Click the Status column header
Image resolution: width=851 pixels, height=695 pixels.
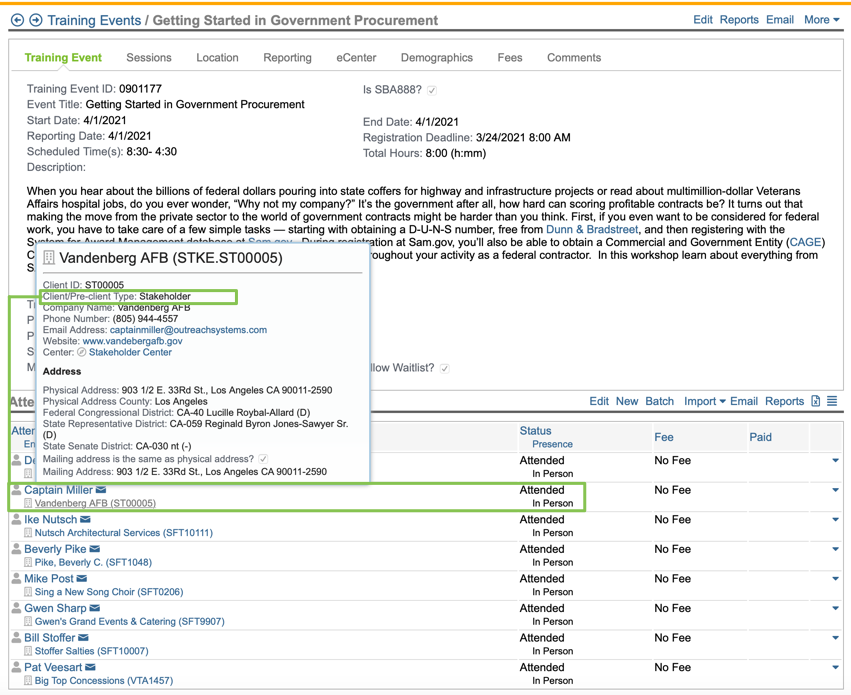[535, 431]
